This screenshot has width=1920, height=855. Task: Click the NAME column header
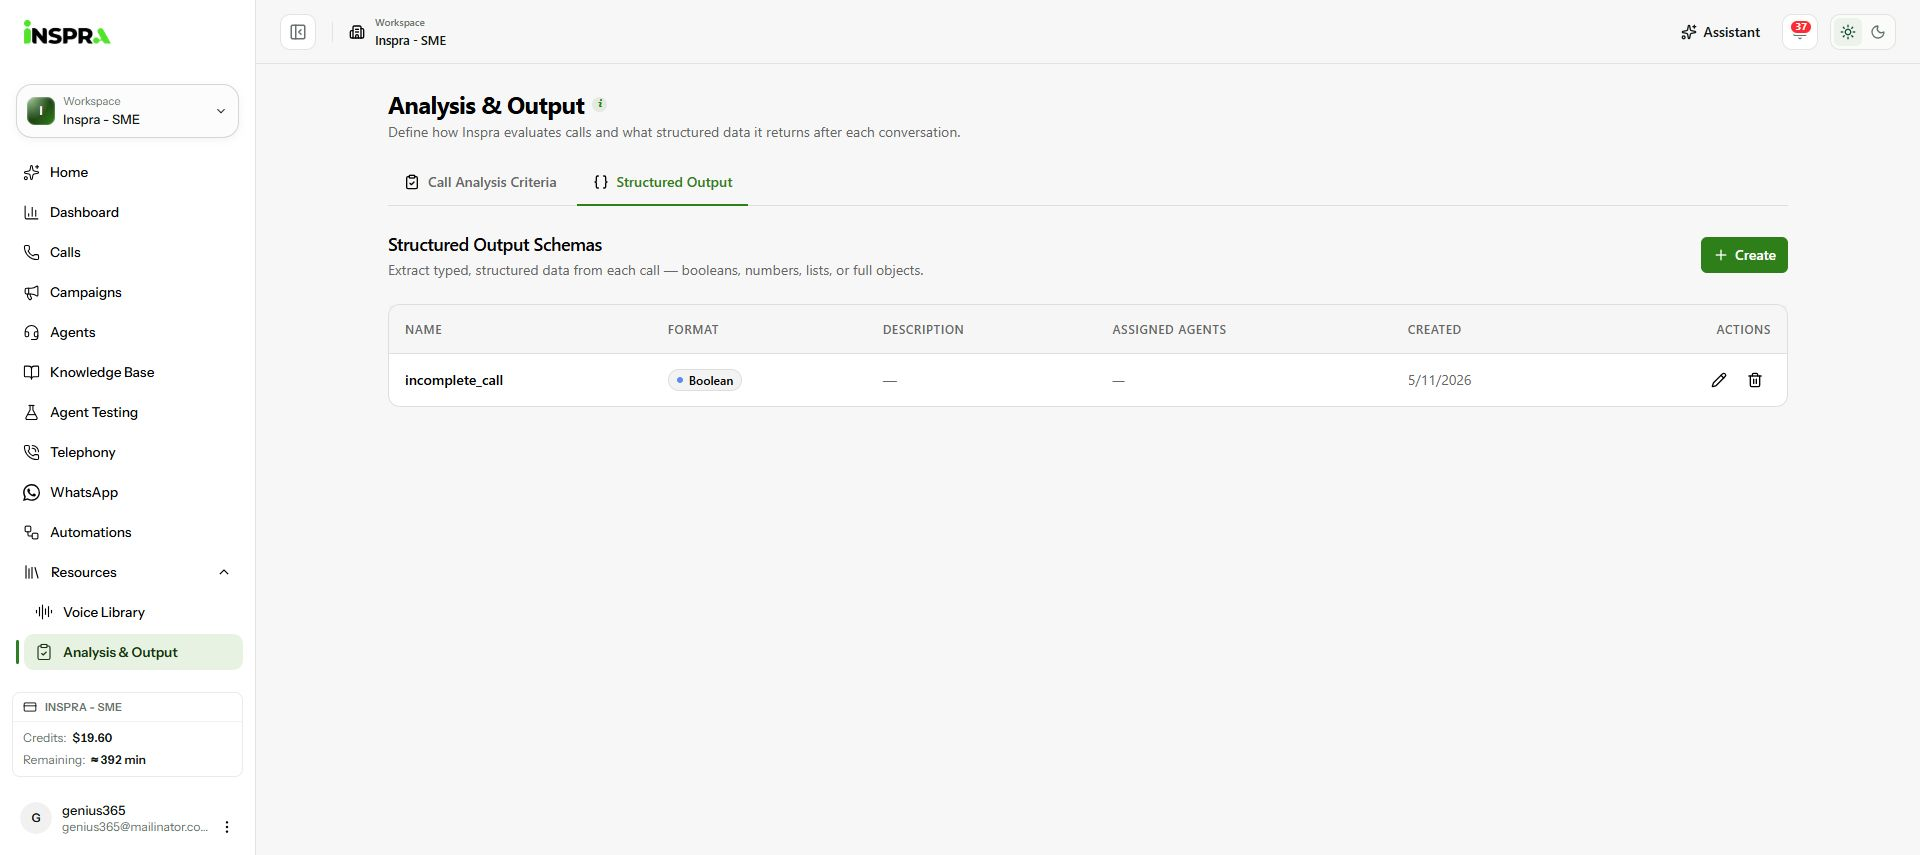tap(423, 329)
